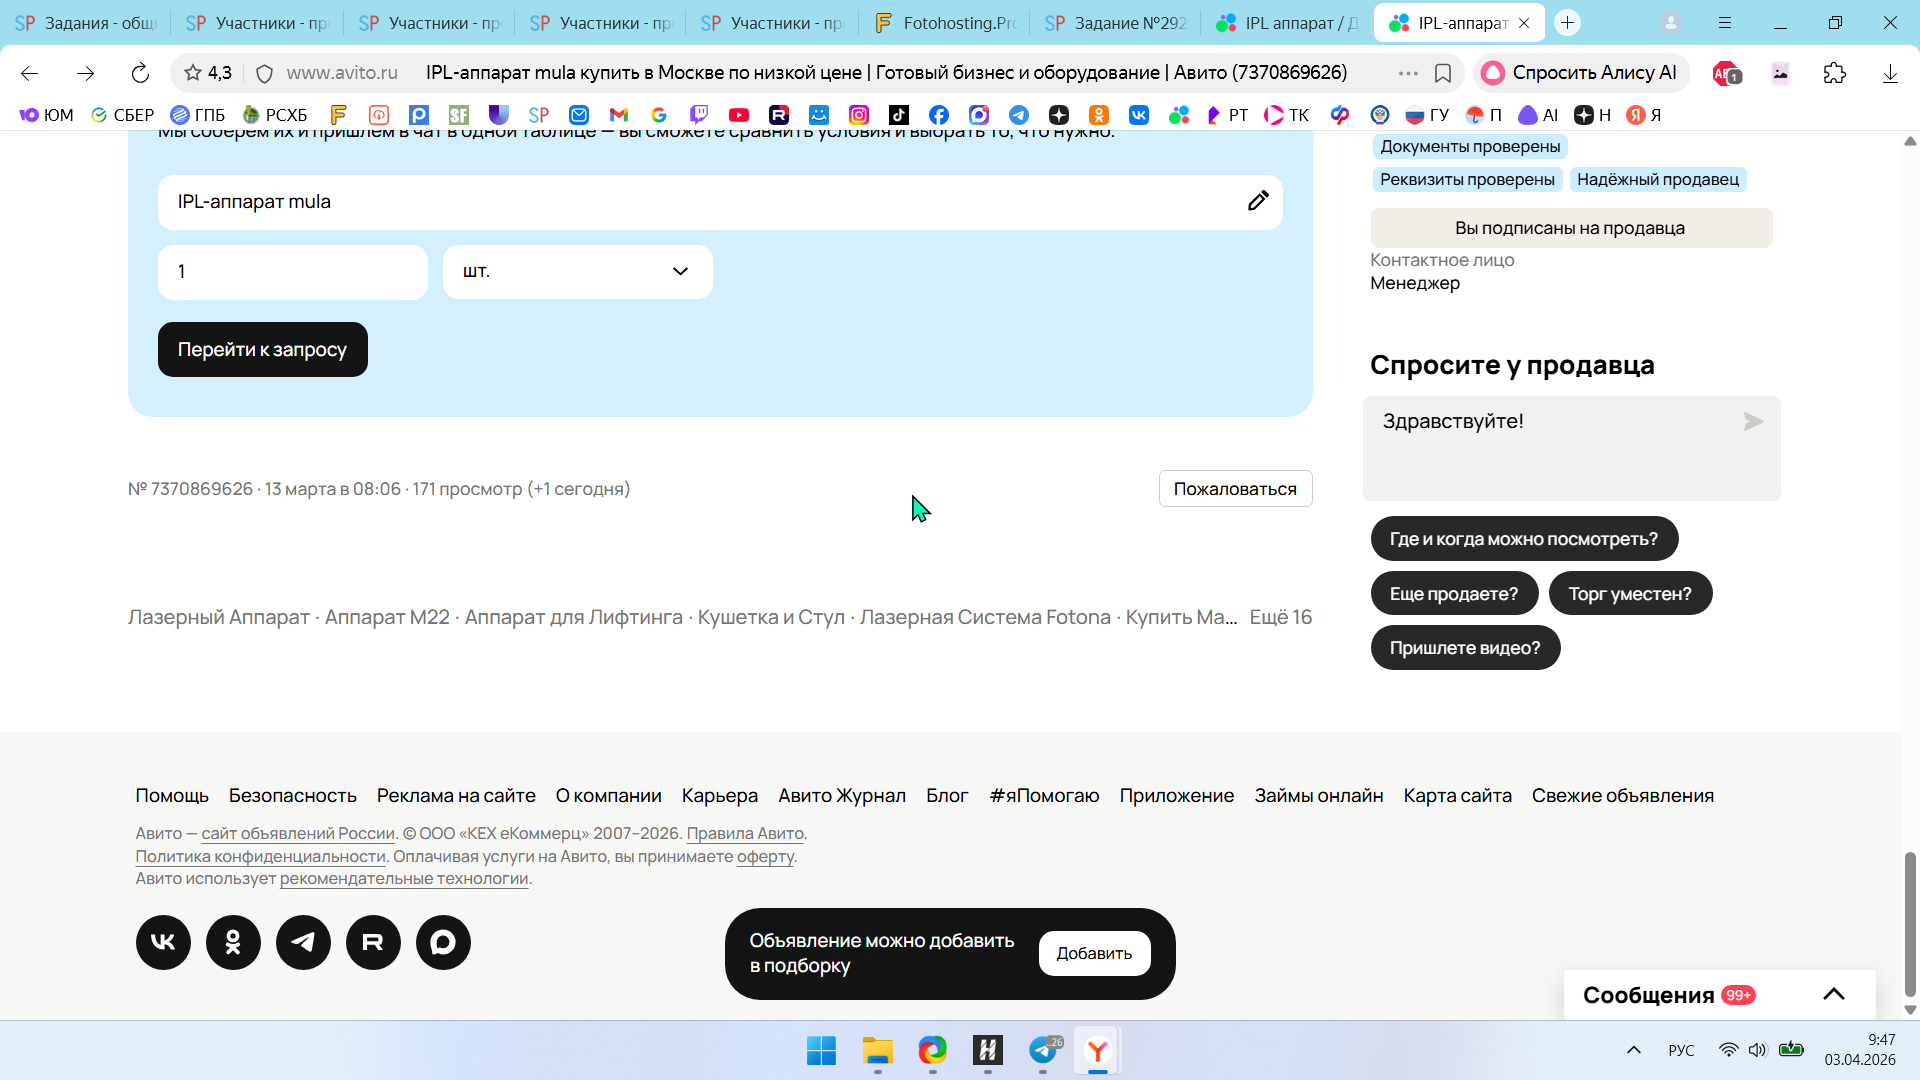Click the quantity input field with value 1

292,272
